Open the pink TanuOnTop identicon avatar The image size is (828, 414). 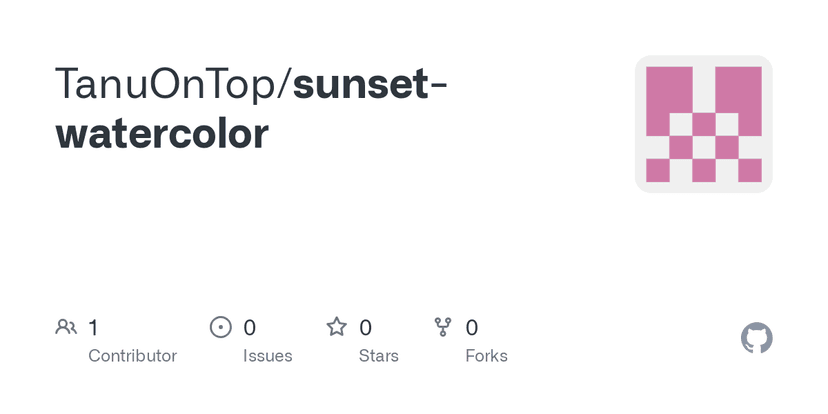point(703,124)
